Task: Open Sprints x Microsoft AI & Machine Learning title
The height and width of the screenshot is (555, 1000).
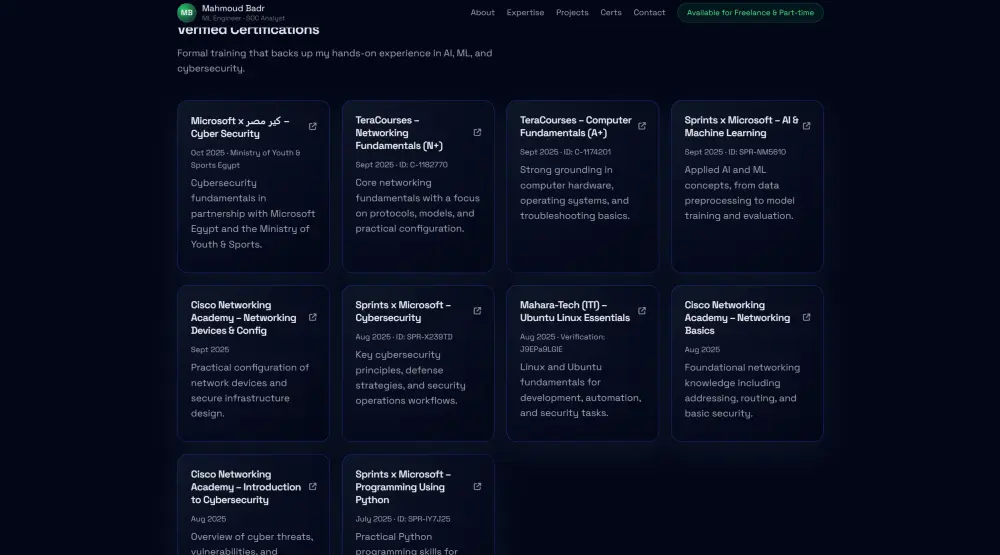Action: point(741,126)
